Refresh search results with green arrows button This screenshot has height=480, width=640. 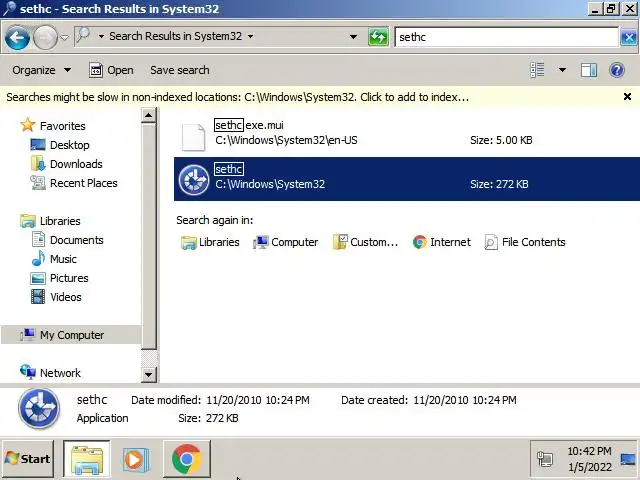coord(378,37)
